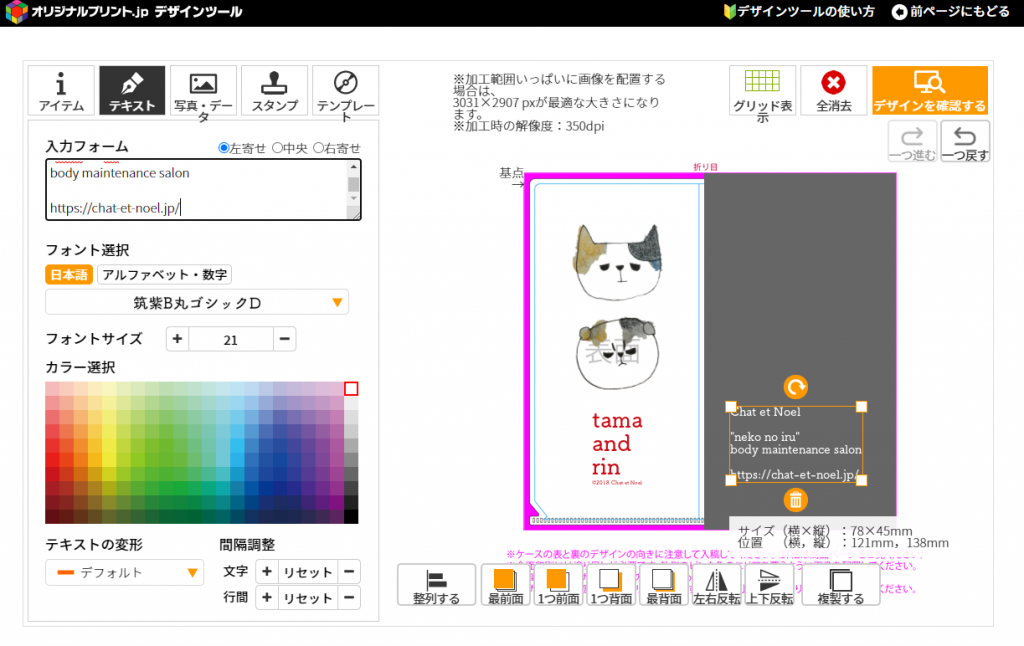Flip horizontally with 左右反転
Viewport: 1024px width, 646px height.
[716, 585]
